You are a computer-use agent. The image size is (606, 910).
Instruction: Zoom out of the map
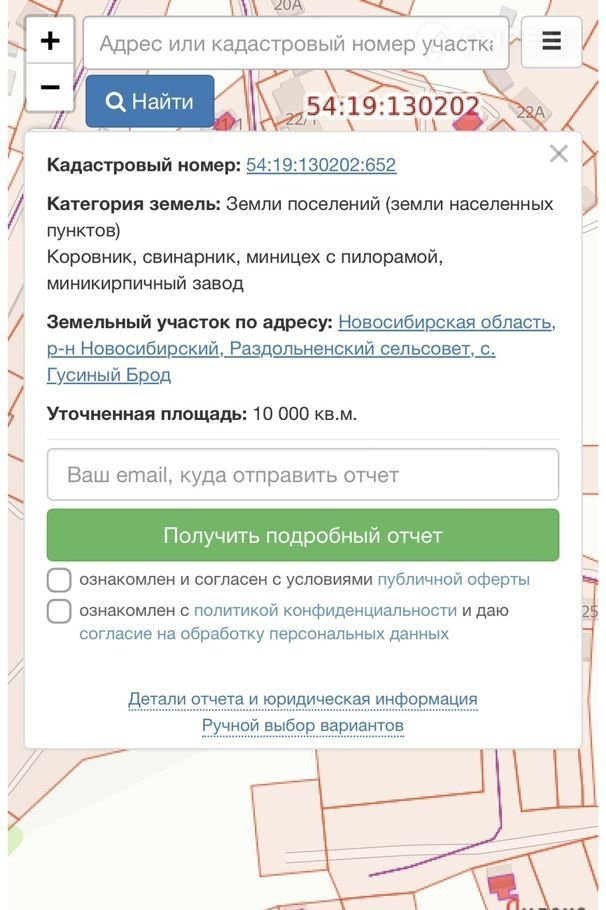click(49, 88)
